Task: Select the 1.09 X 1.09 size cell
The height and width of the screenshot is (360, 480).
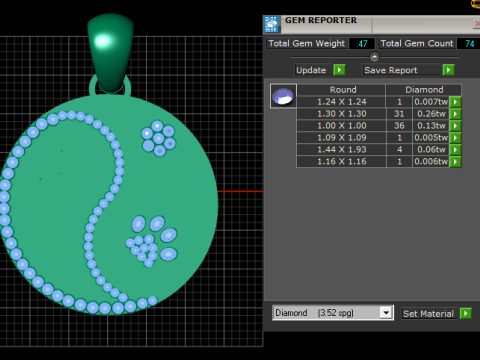Action: tap(341, 138)
